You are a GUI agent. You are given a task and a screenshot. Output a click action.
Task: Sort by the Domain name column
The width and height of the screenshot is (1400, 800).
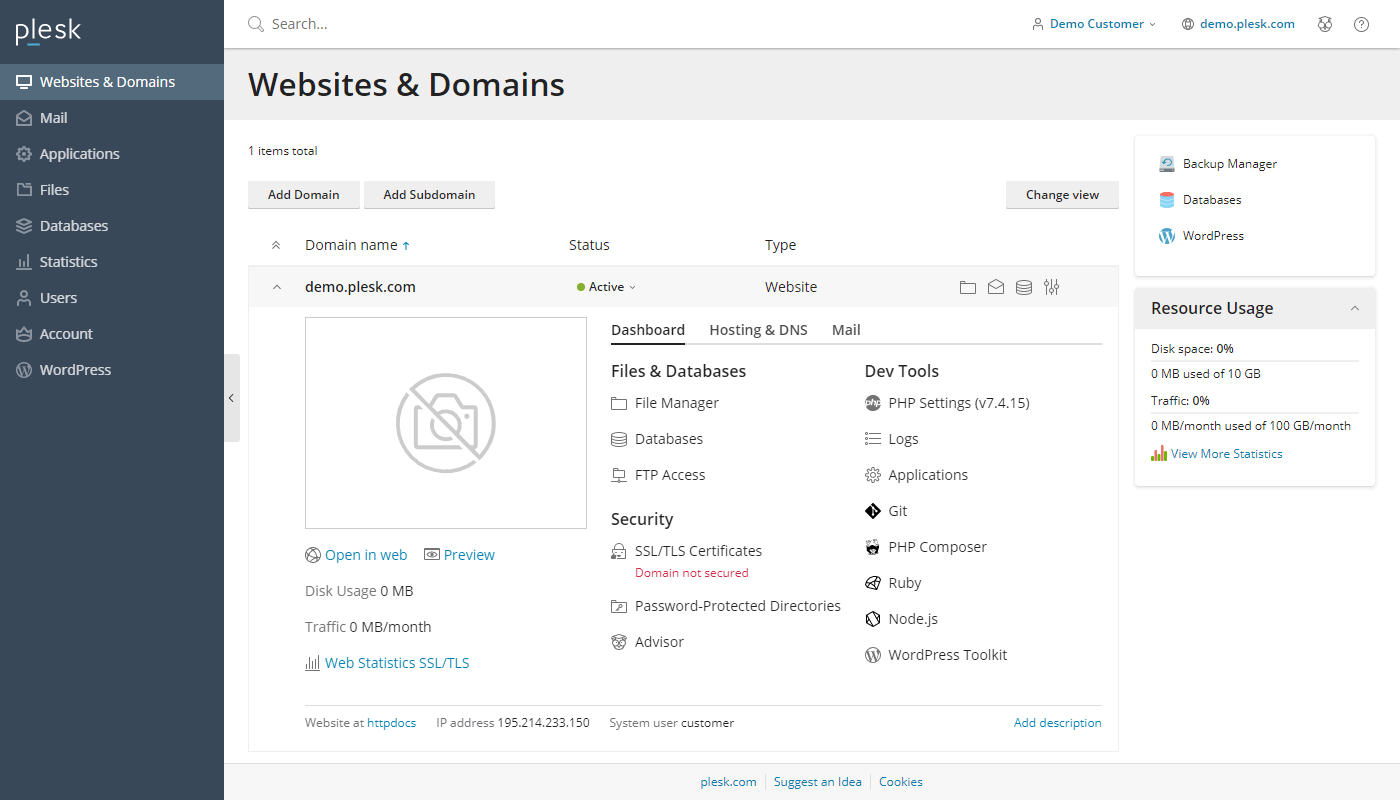pyautogui.click(x=357, y=245)
